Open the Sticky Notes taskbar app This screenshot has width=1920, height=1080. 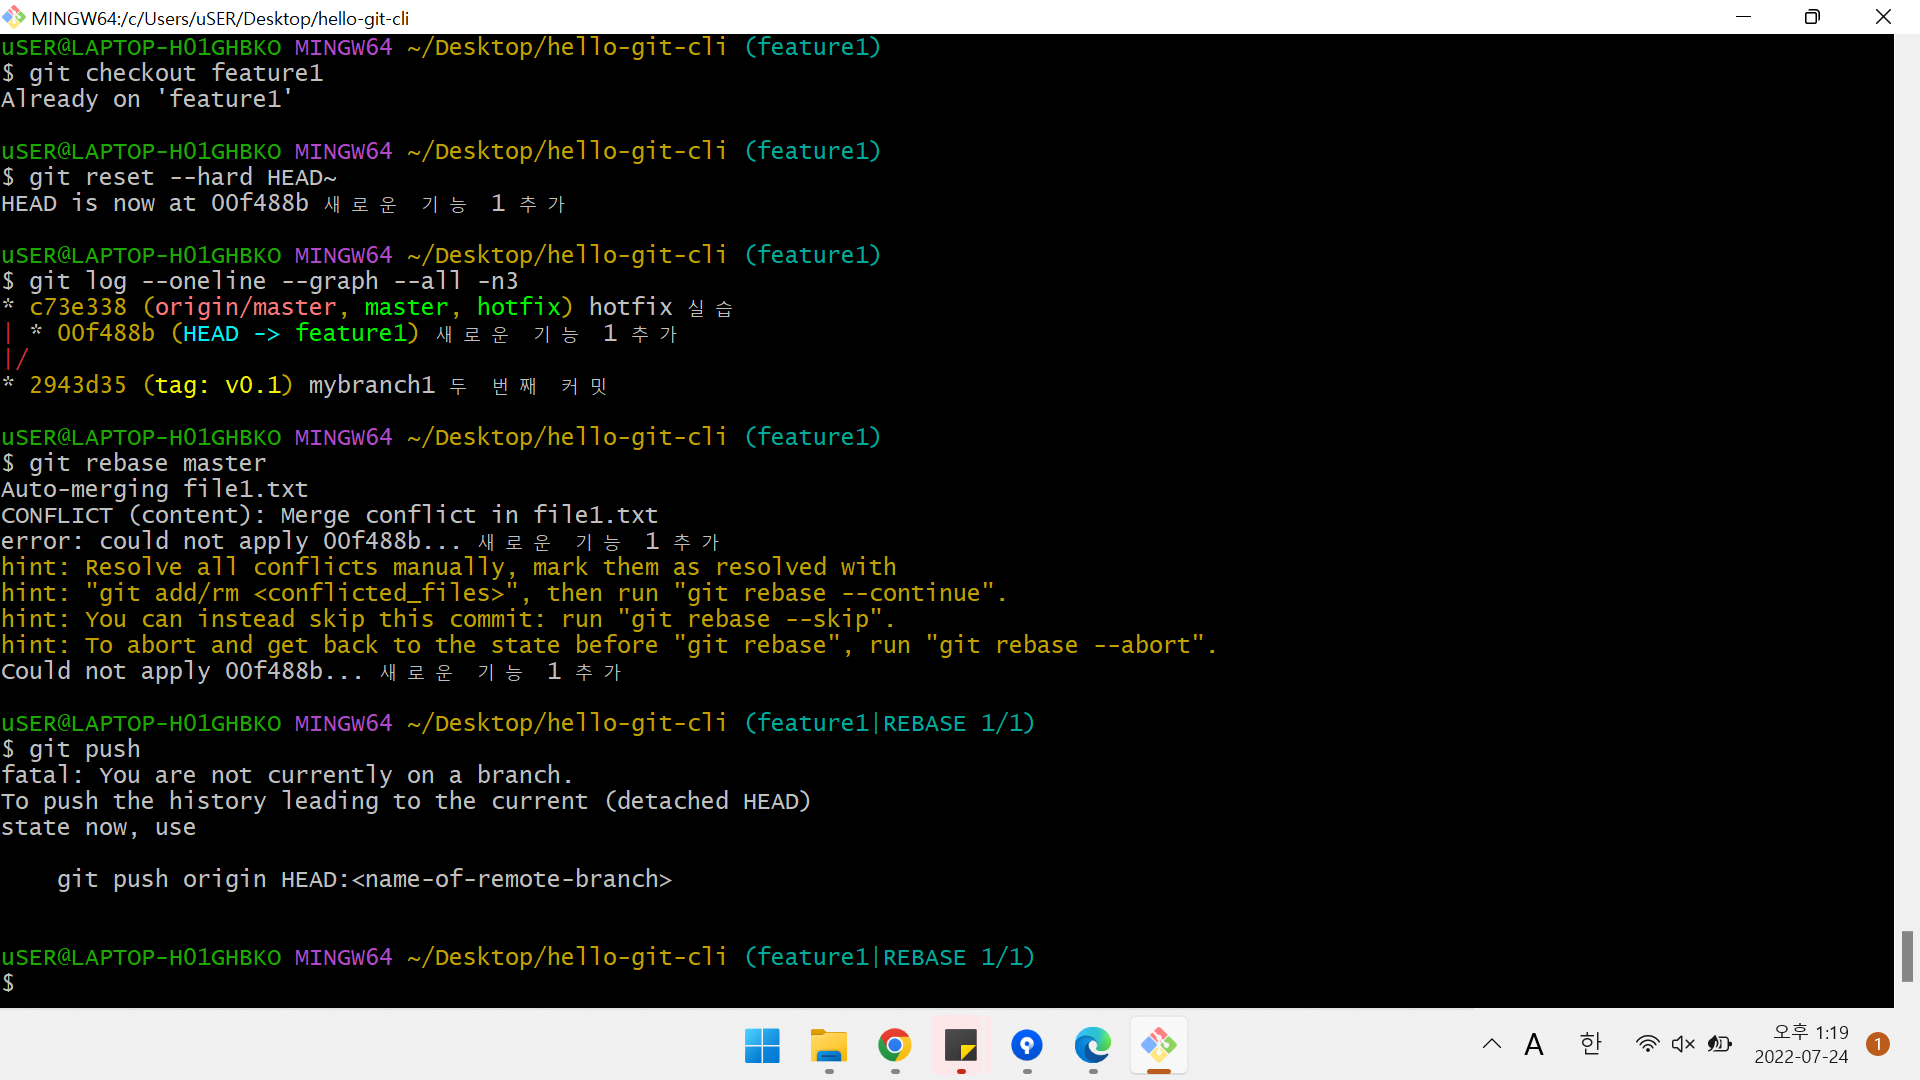[960, 1046]
